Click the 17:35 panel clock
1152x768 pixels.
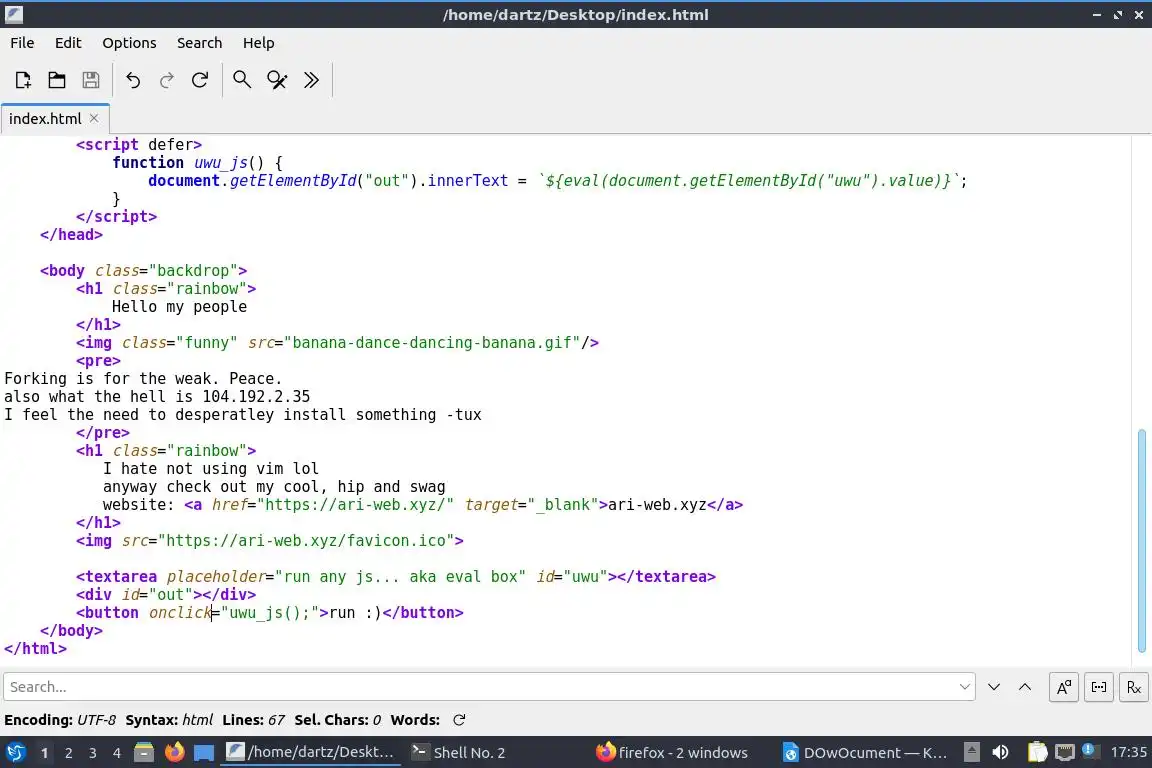click(1128, 752)
